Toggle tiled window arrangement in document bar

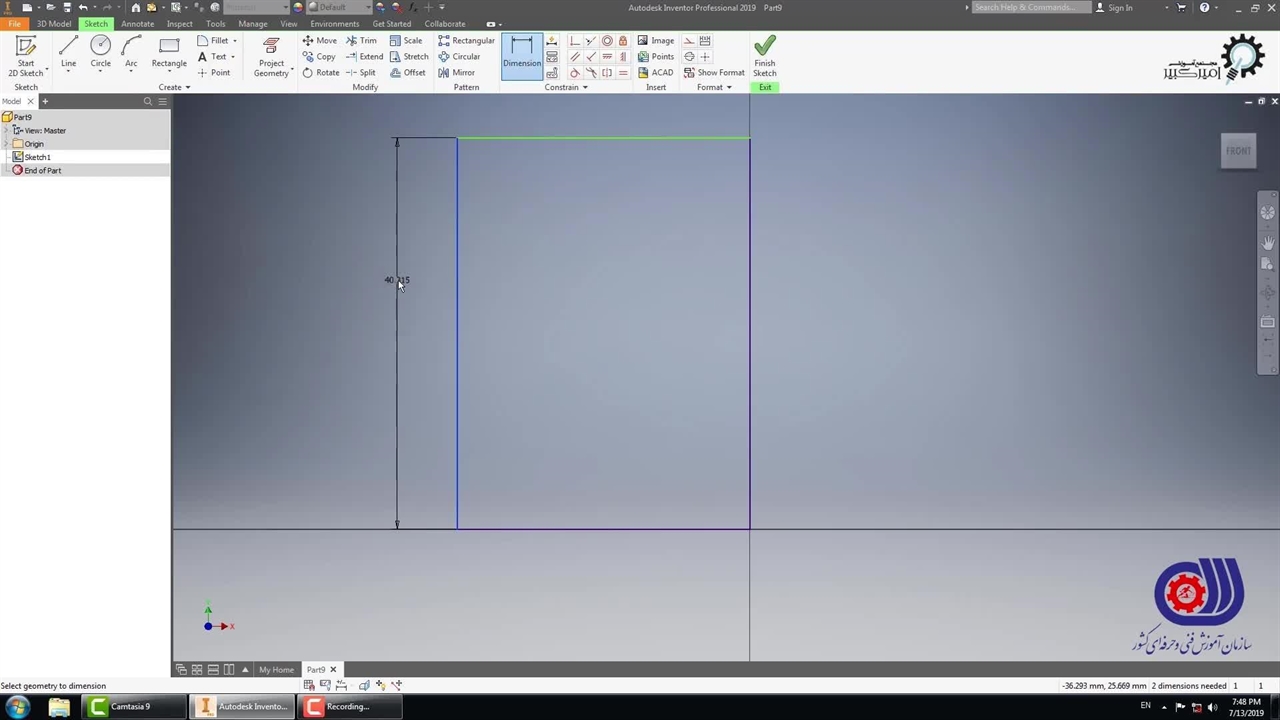point(197,670)
